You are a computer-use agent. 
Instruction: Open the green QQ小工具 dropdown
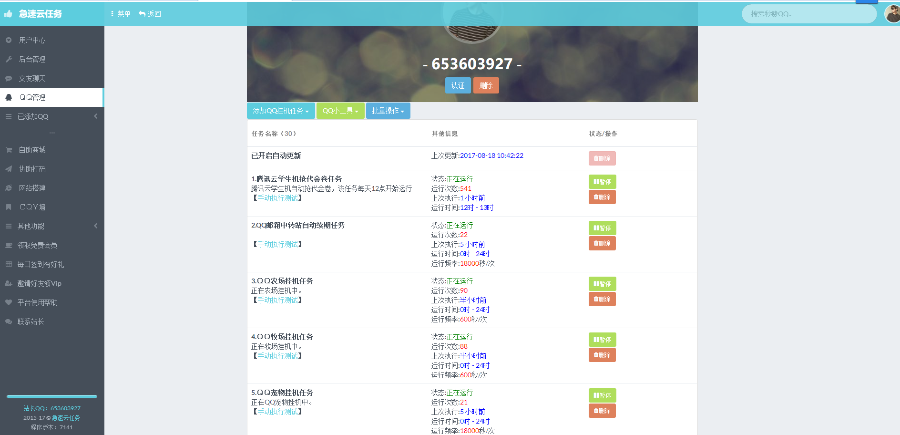tap(341, 111)
